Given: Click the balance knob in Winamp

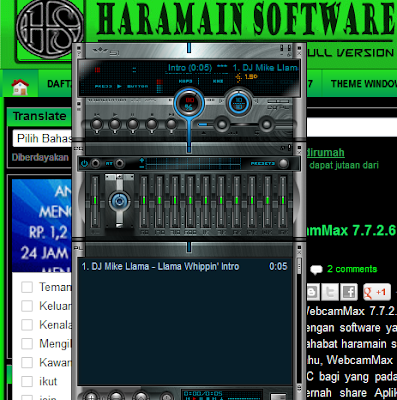Looking at the screenshot, I should click(266, 125).
